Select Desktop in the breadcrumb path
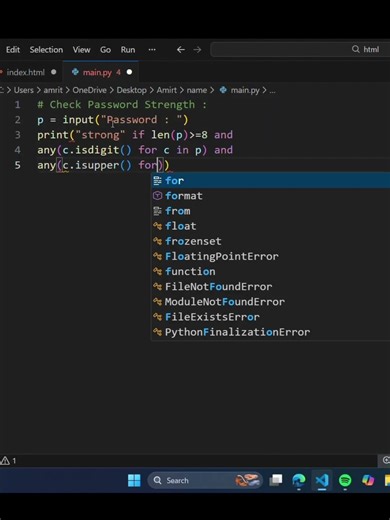The width and height of the screenshot is (390, 520). coord(131,90)
